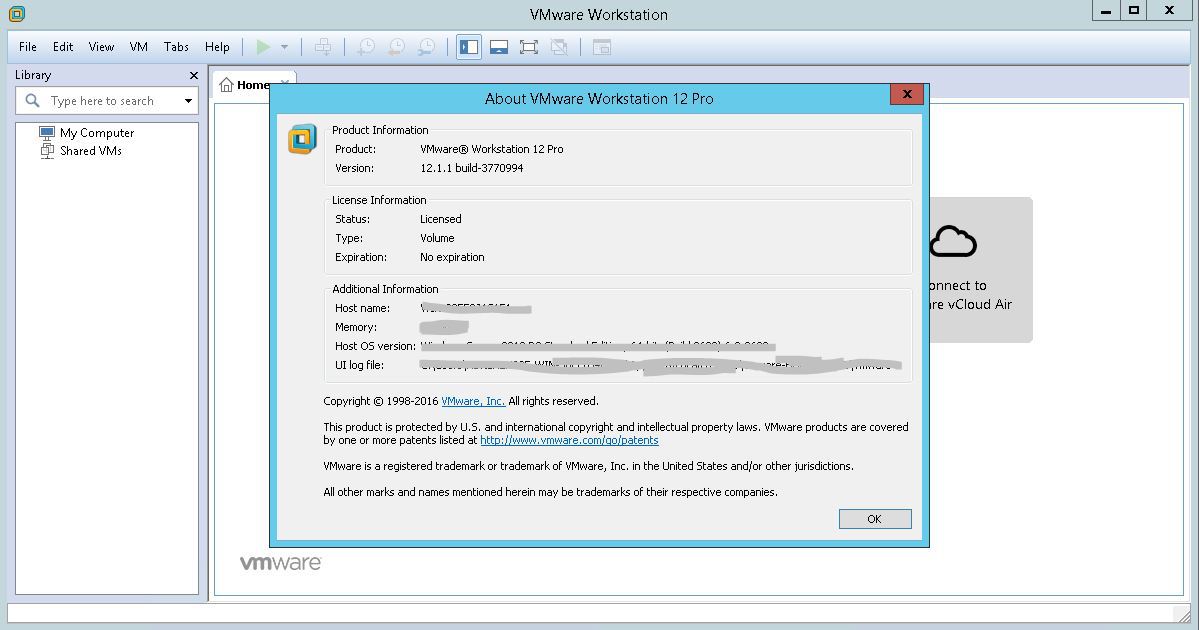Click the Revert to Snapshot icon
This screenshot has height=630, width=1199.
(396, 47)
